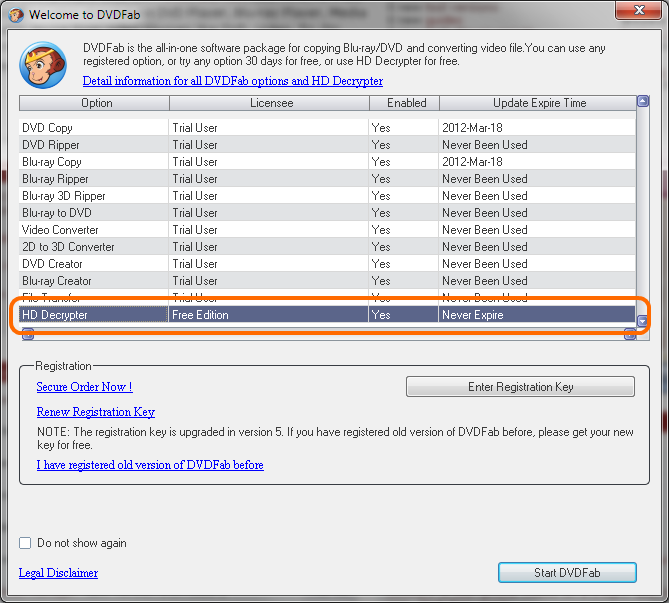Open the Legal Disclaimer link
This screenshot has height=603, width=669.
click(58, 573)
